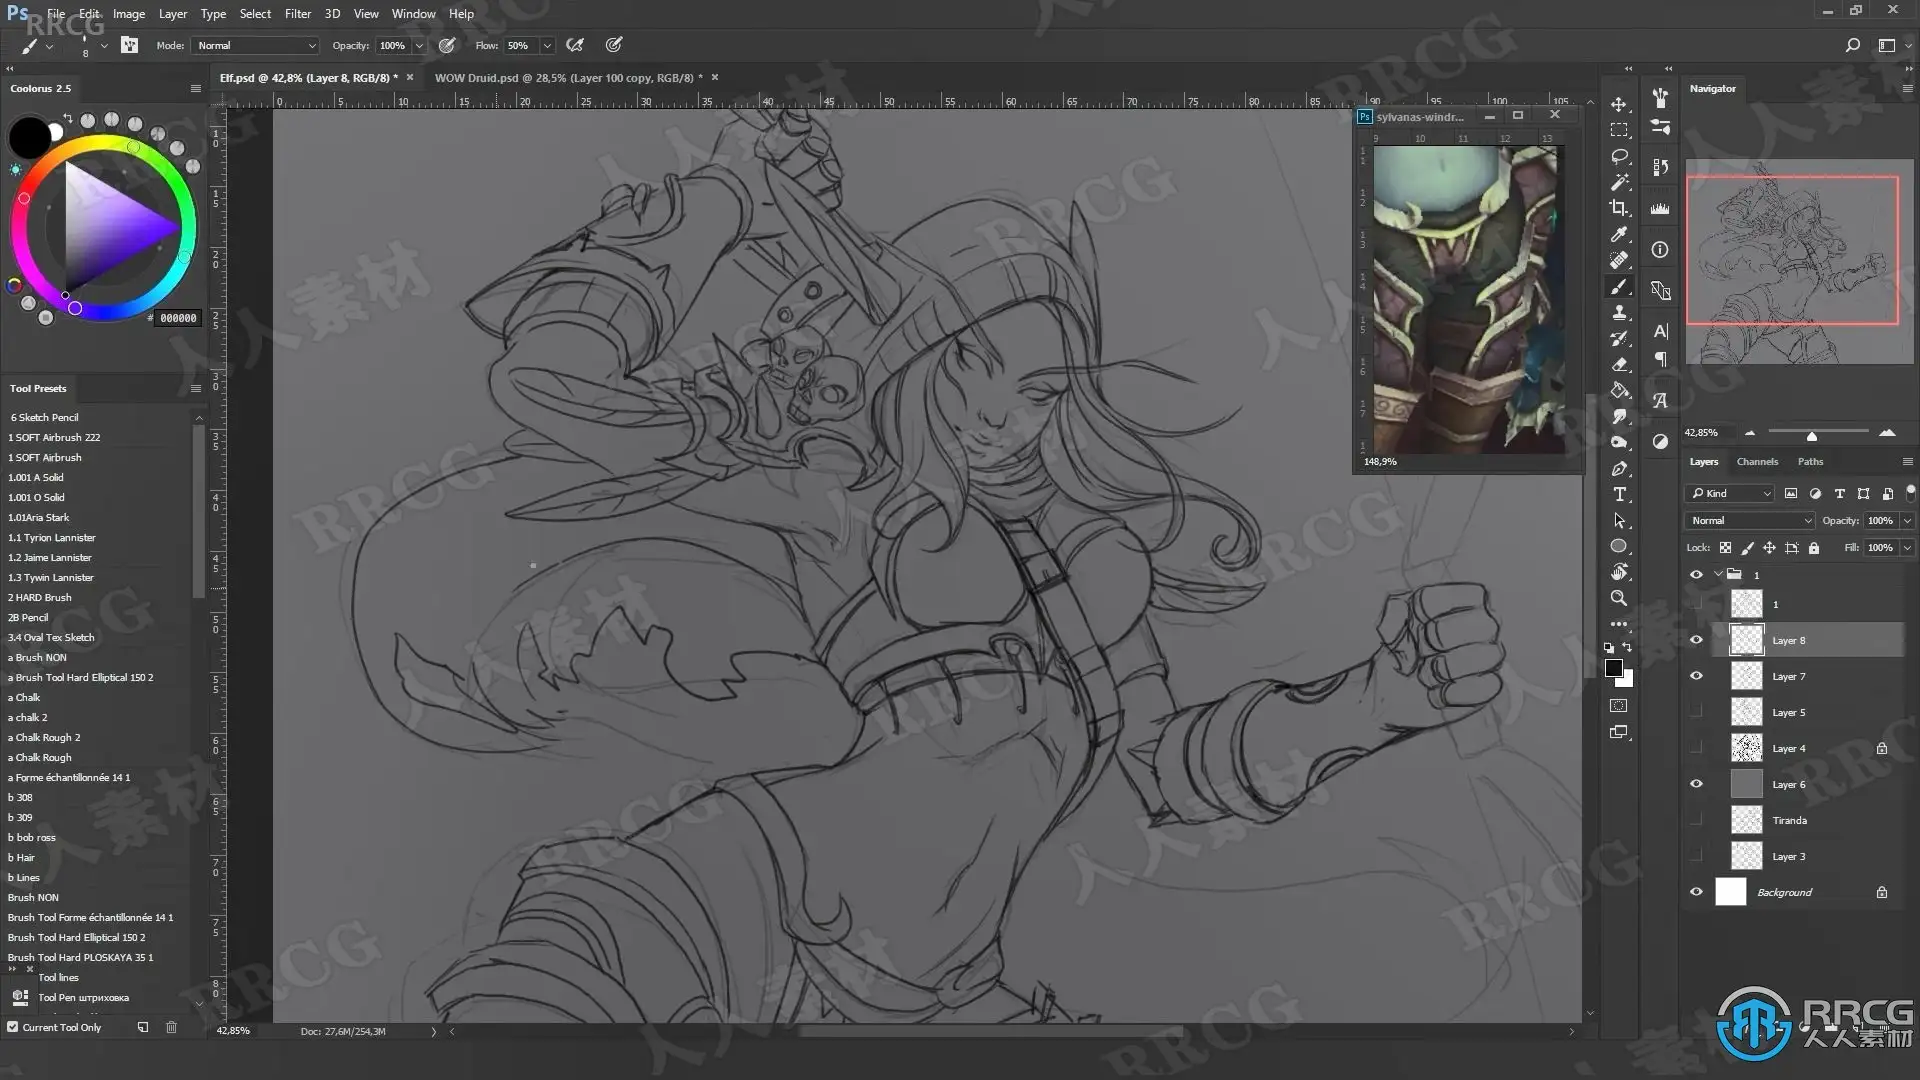The height and width of the screenshot is (1080, 1920).
Task: Open brush Mode dropdown
Action: (x=255, y=45)
